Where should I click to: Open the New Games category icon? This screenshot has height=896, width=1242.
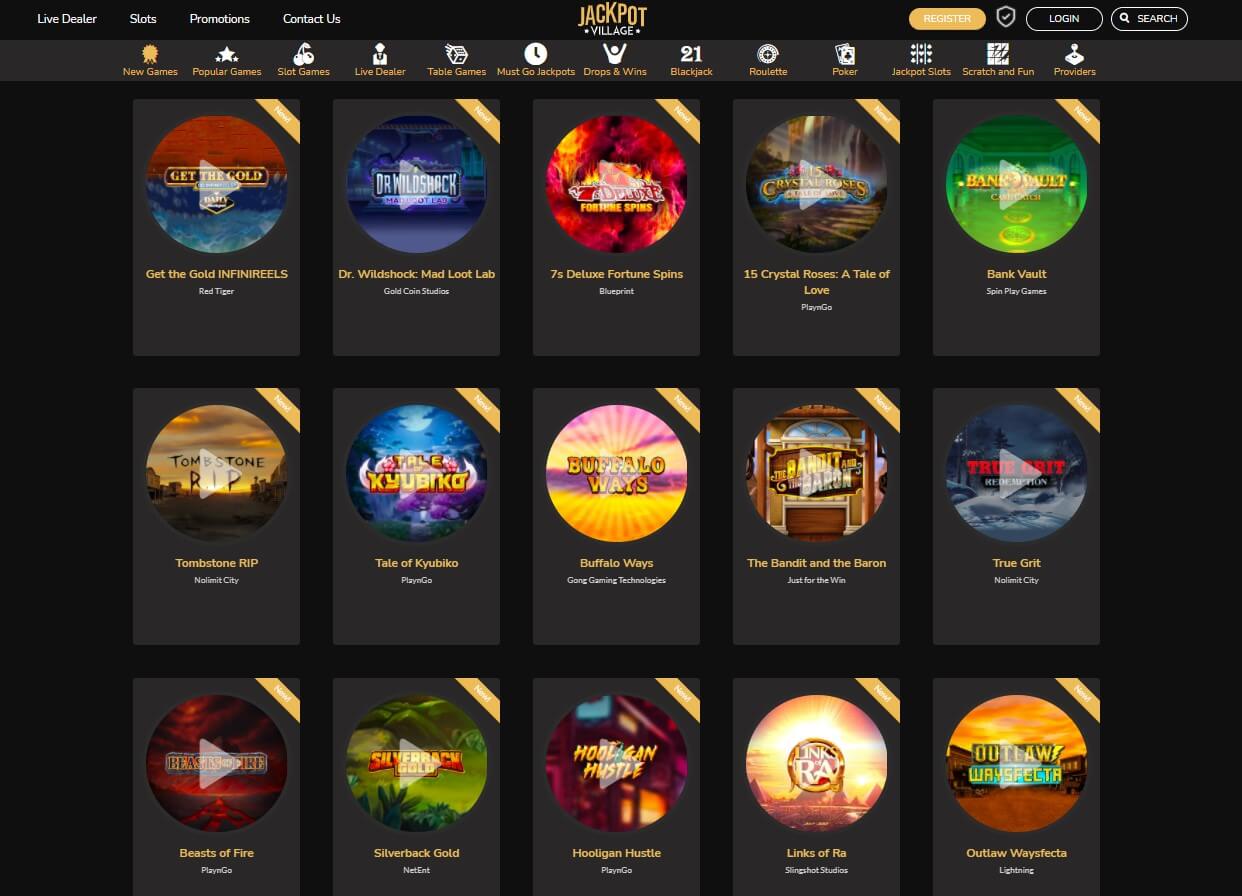[150, 54]
